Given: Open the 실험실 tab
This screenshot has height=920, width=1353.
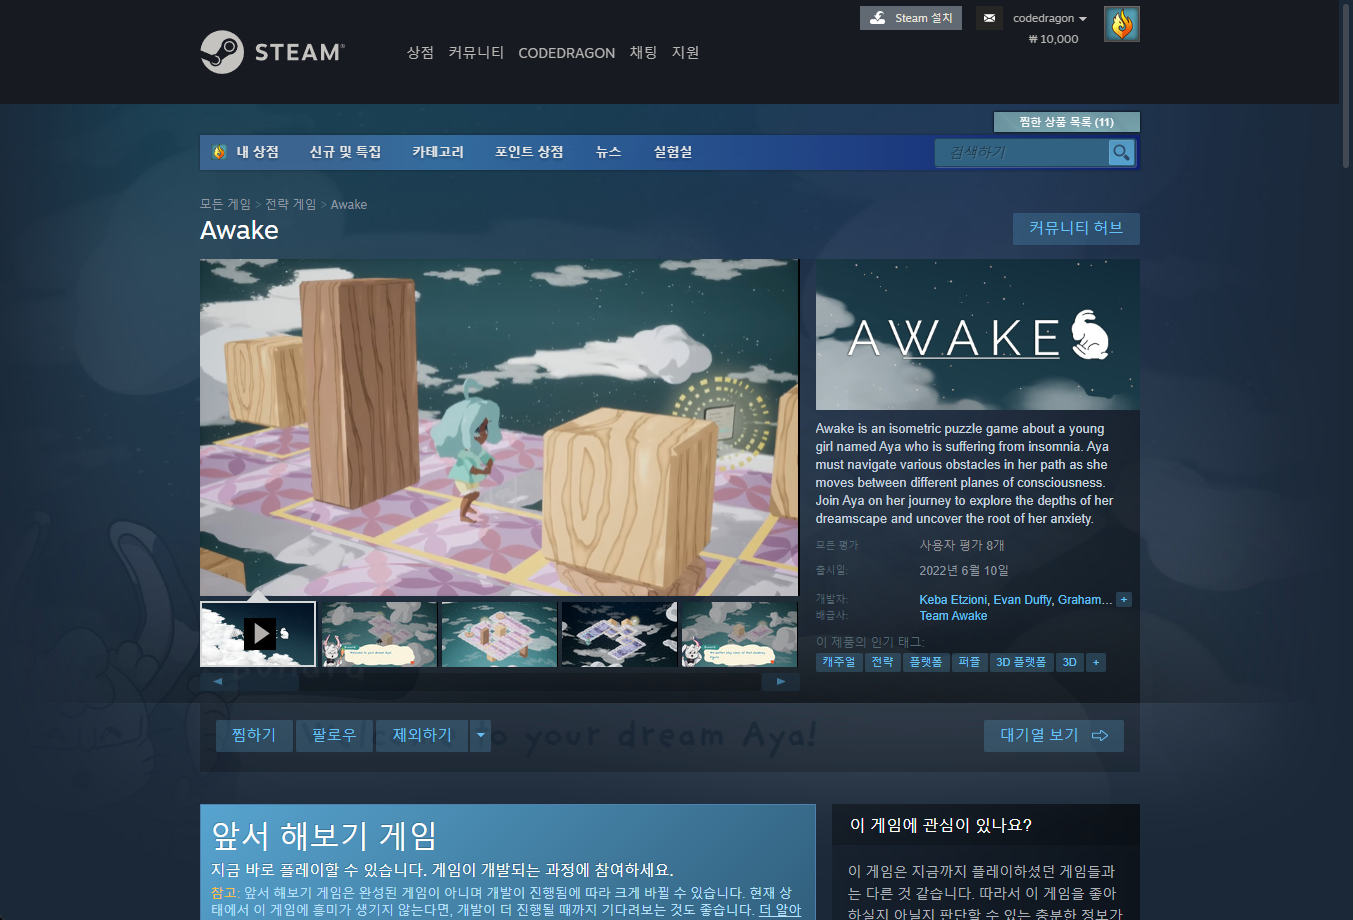Looking at the screenshot, I should coord(673,152).
